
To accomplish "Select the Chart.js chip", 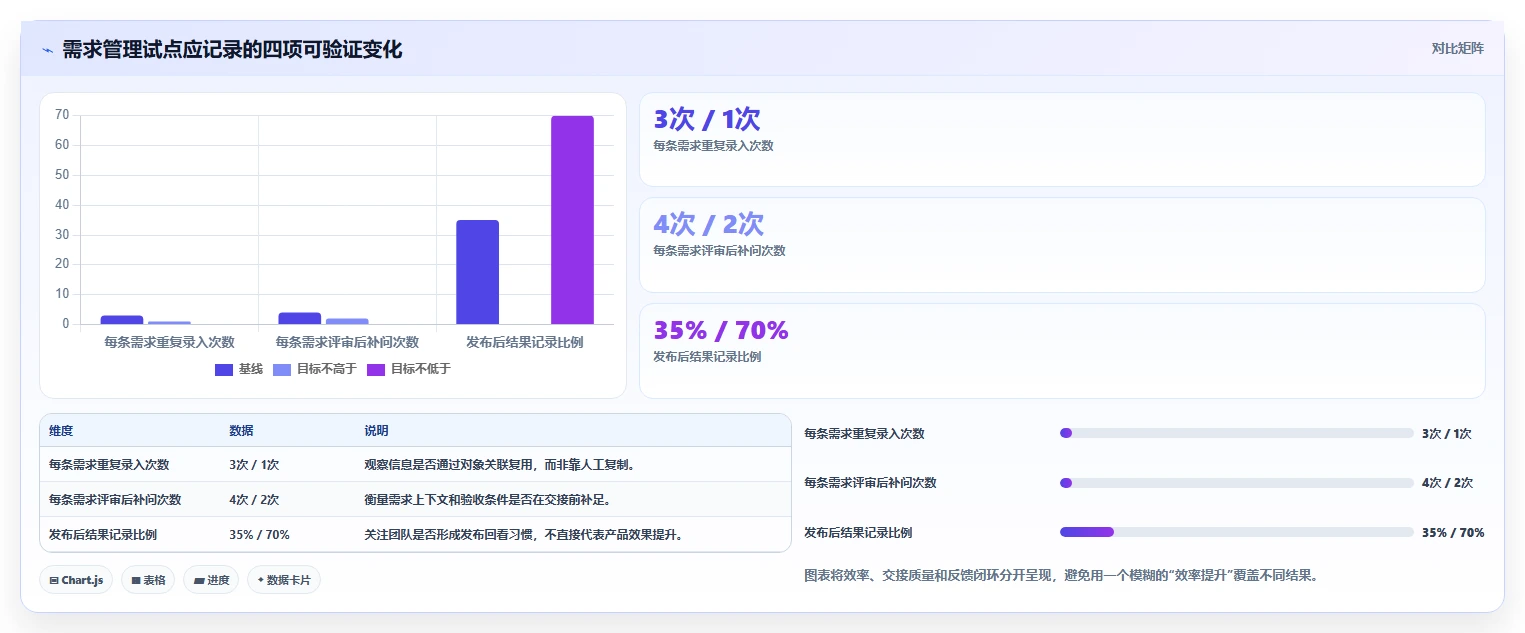I will coord(76,580).
